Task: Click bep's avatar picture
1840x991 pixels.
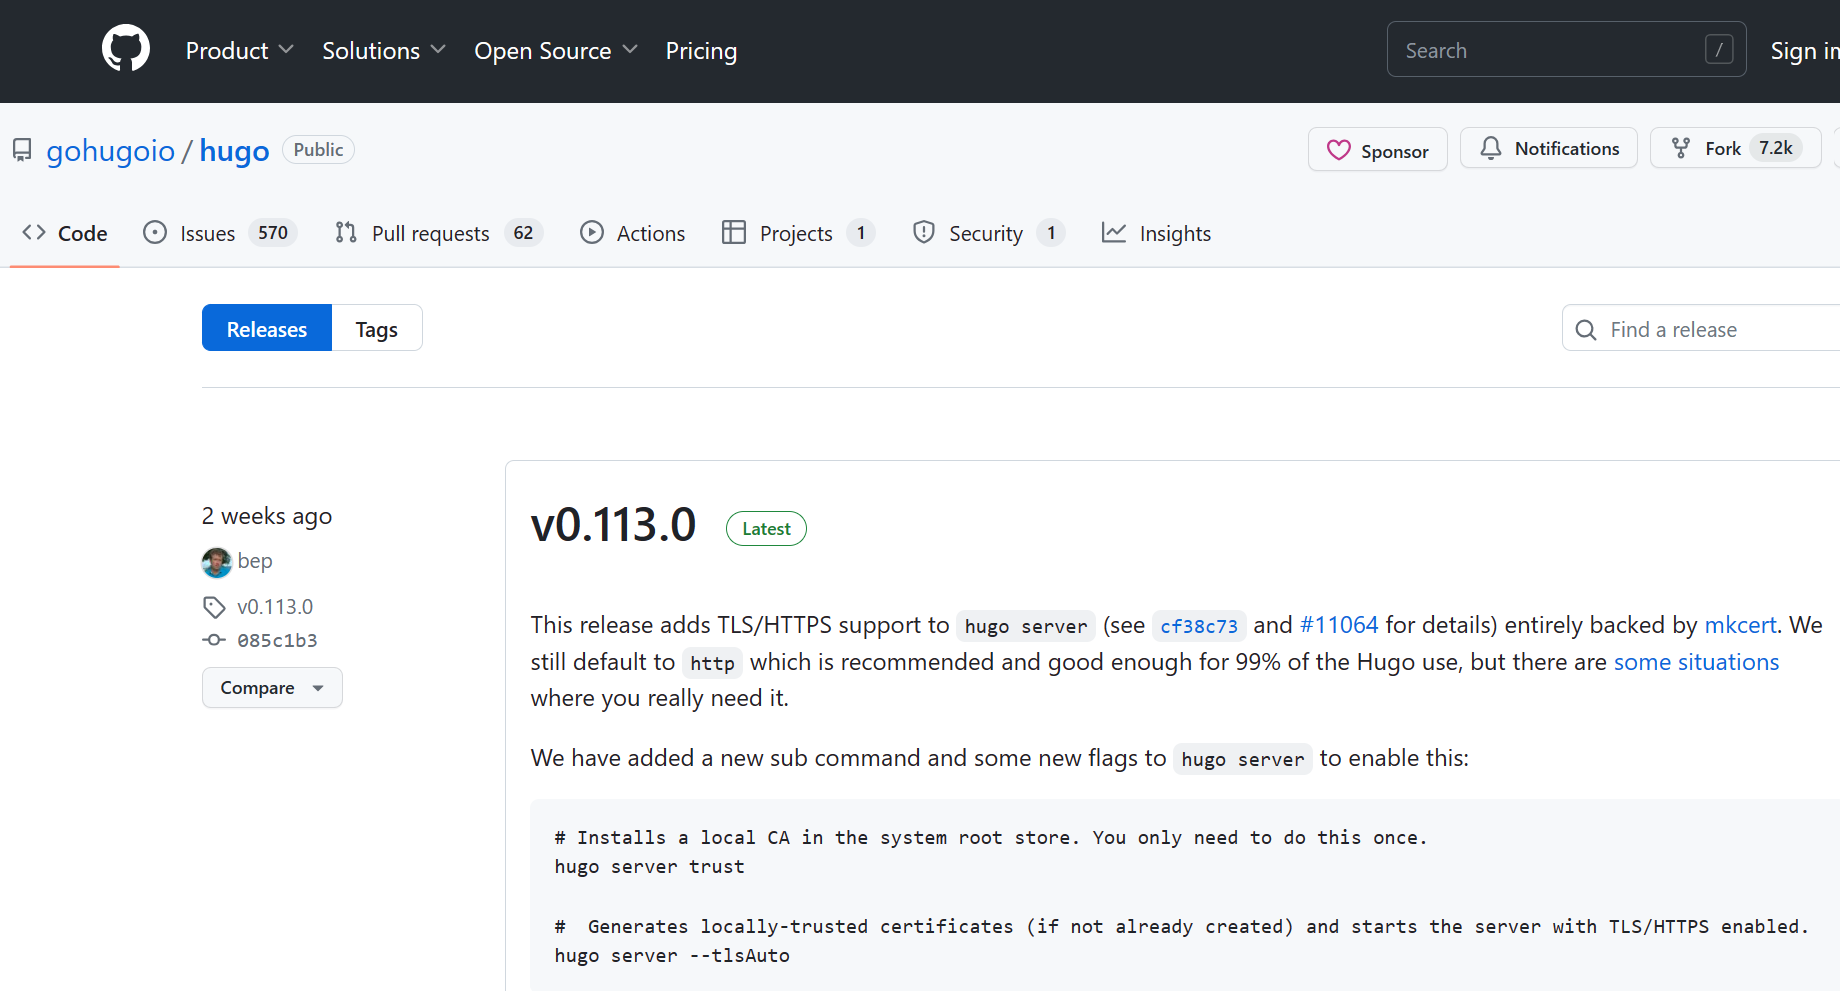Action: pos(216,562)
